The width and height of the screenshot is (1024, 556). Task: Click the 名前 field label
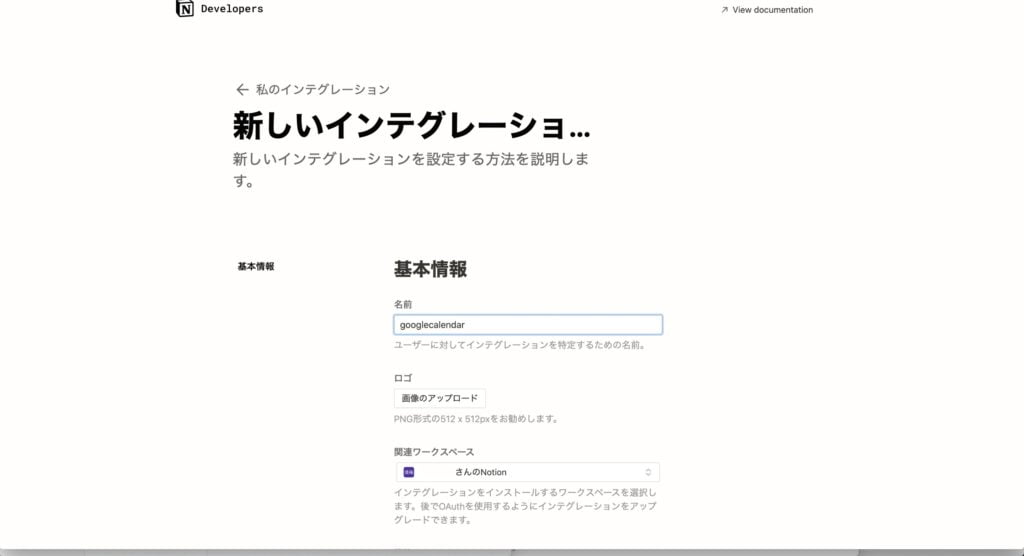point(403,304)
